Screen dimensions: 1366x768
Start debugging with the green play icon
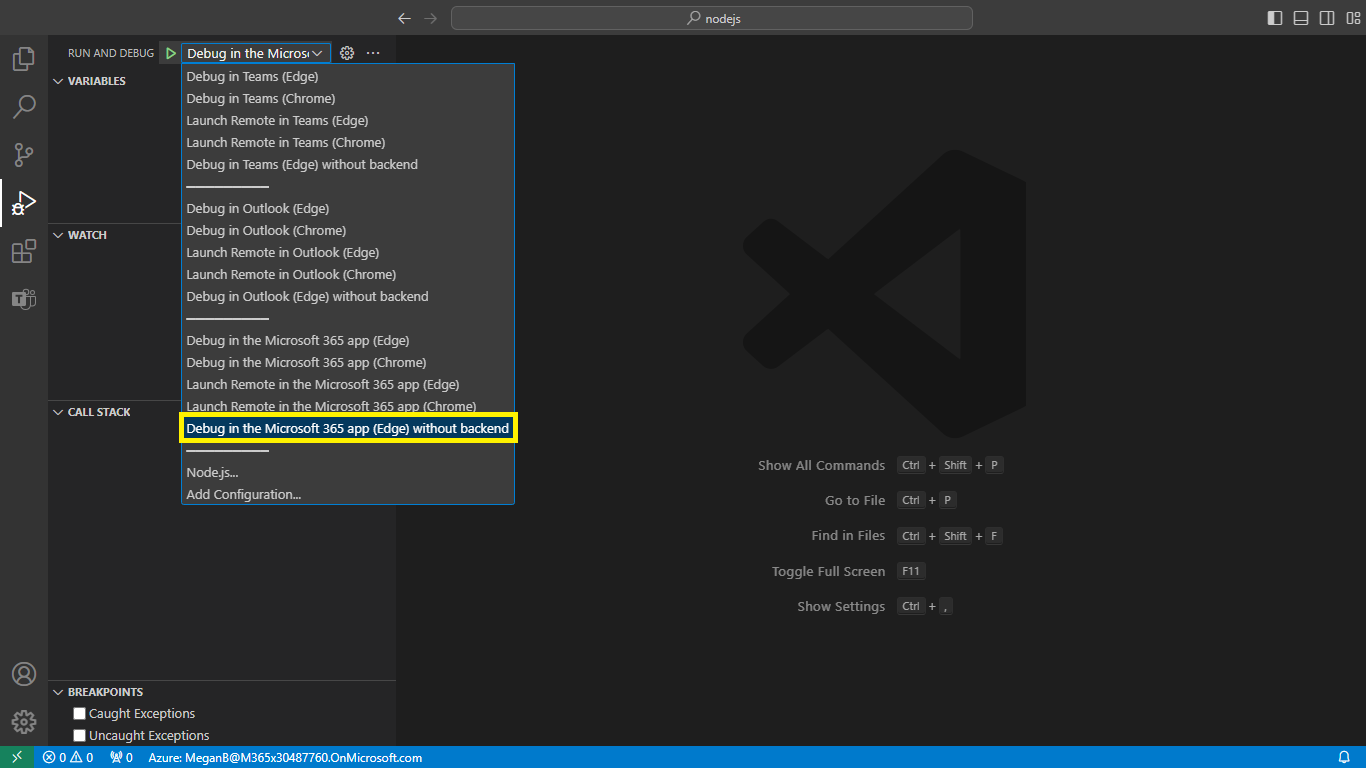click(x=171, y=53)
